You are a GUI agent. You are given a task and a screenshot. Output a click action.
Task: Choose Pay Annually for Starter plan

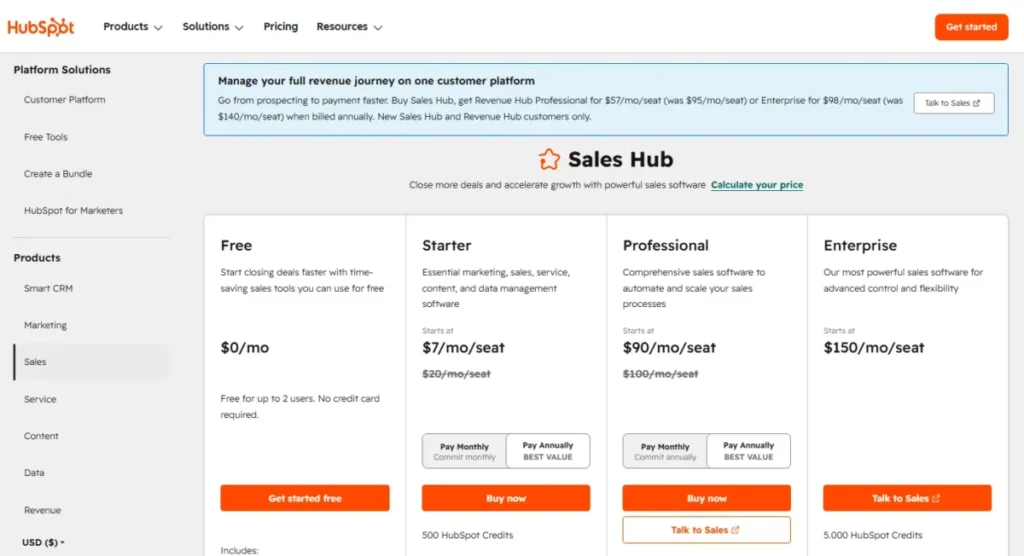[548, 451]
